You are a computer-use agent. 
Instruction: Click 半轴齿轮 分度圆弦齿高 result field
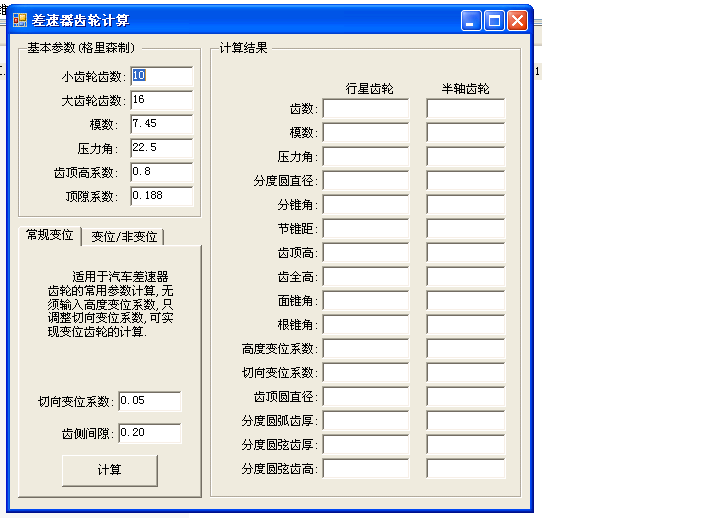coord(466,469)
